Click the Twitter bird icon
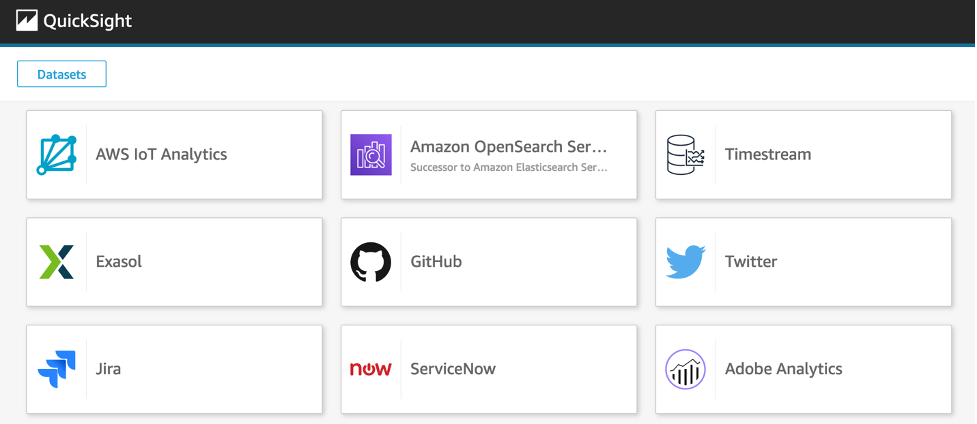Image resolution: width=977 pixels, height=424 pixels. (x=685, y=262)
